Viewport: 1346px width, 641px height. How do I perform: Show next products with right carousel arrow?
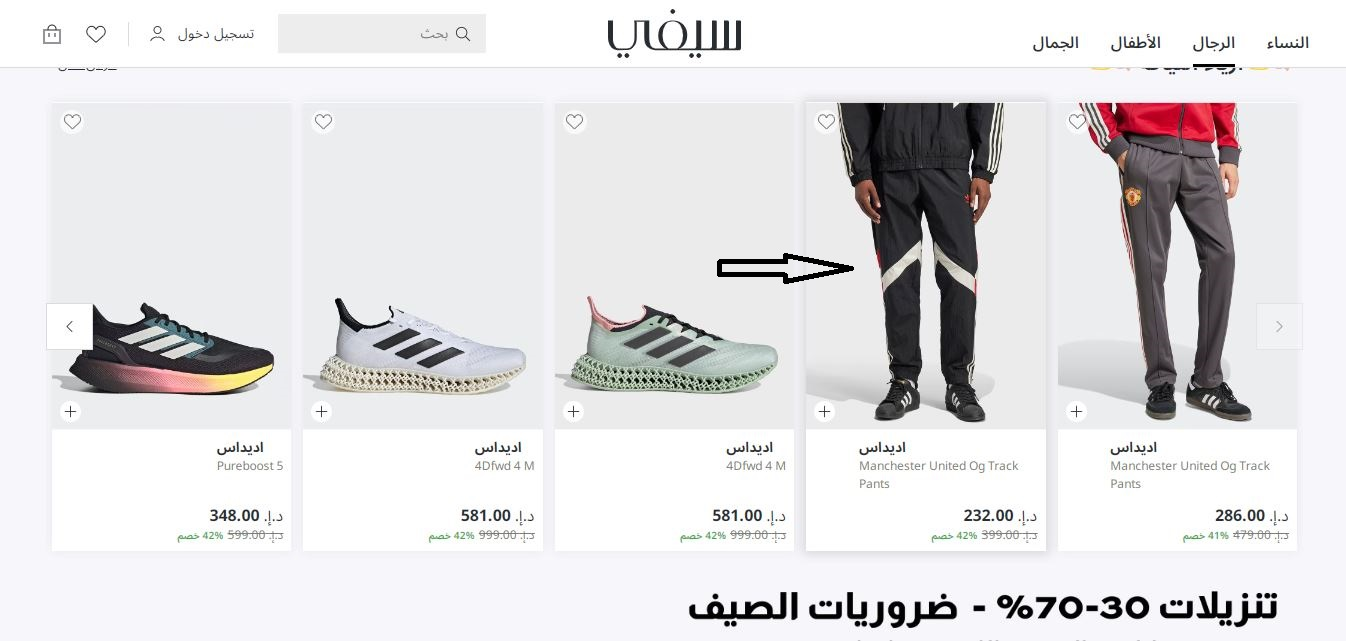click(1279, 326)
